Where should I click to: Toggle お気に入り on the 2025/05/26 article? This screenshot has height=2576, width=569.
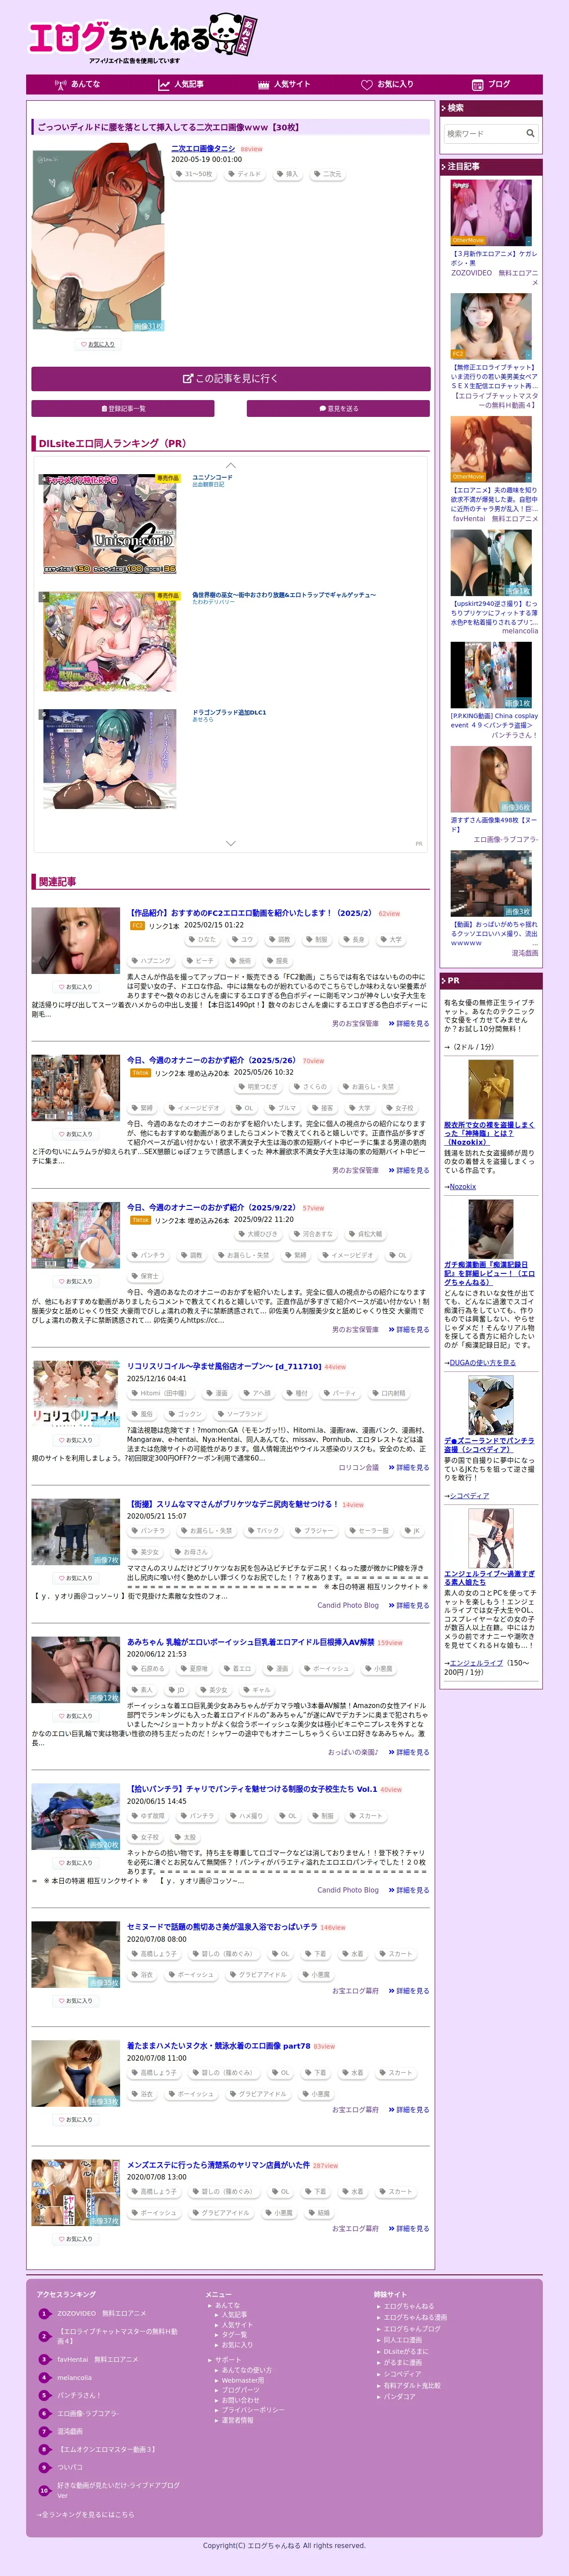click(76, 1134)
